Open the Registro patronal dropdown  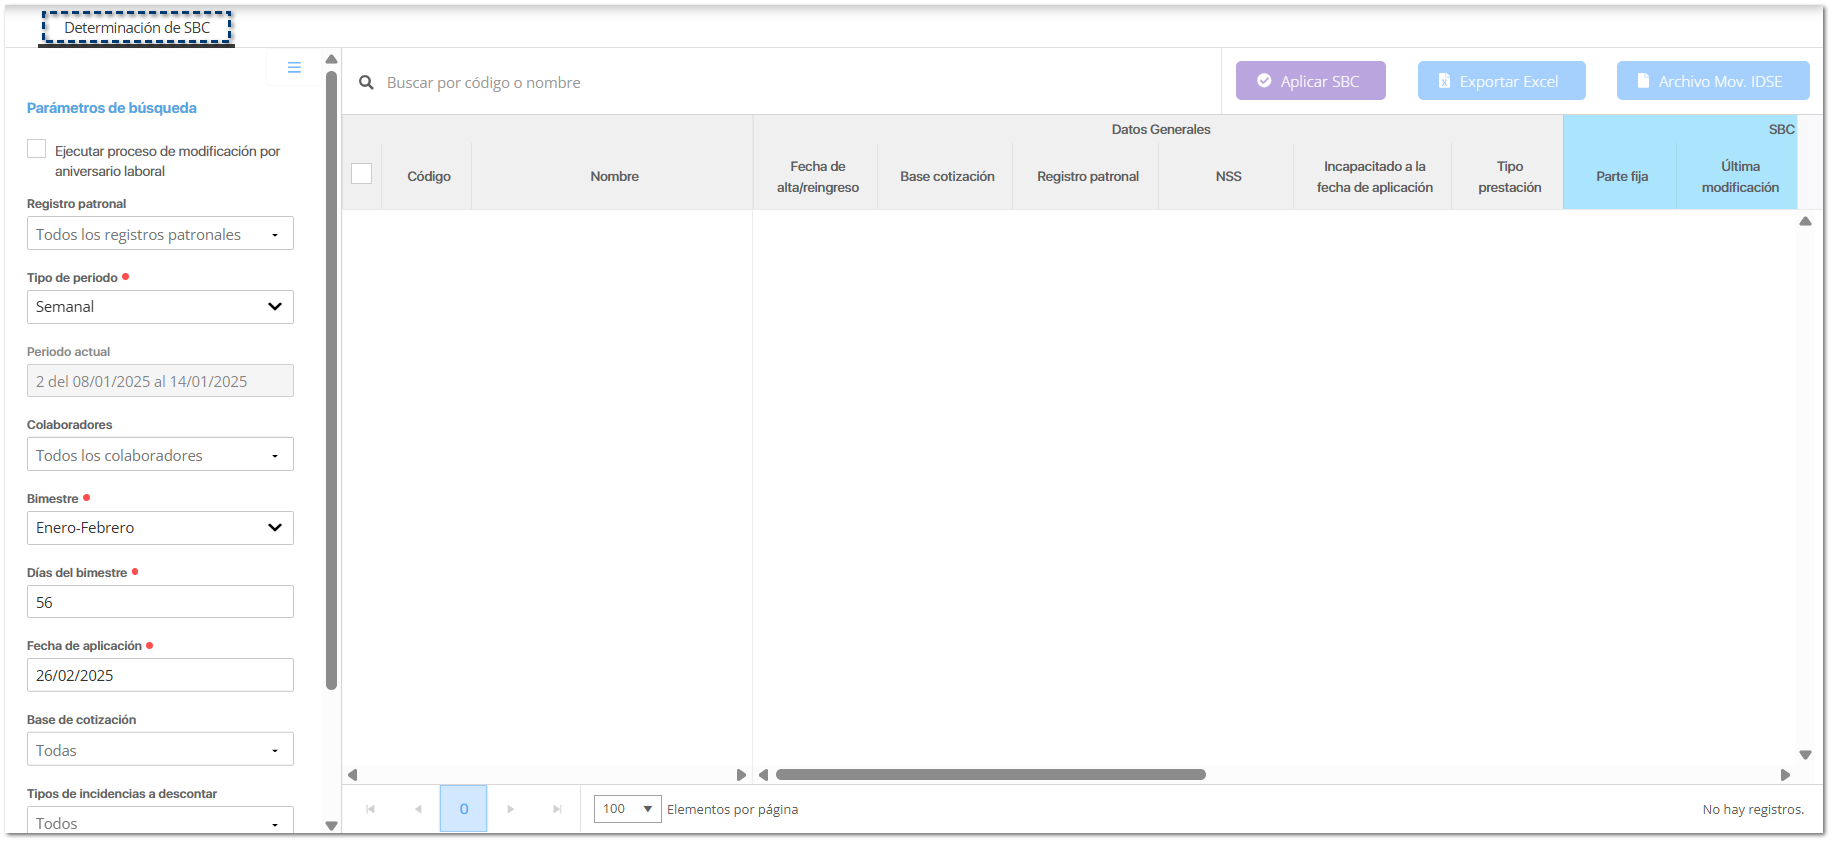coord(160,234)
